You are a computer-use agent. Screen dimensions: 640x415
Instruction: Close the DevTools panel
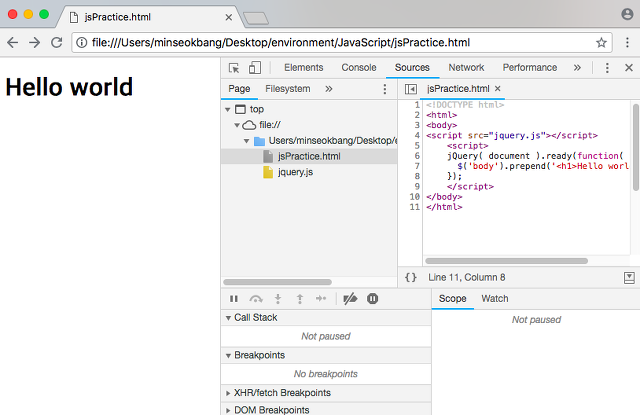tap(629, 68)
